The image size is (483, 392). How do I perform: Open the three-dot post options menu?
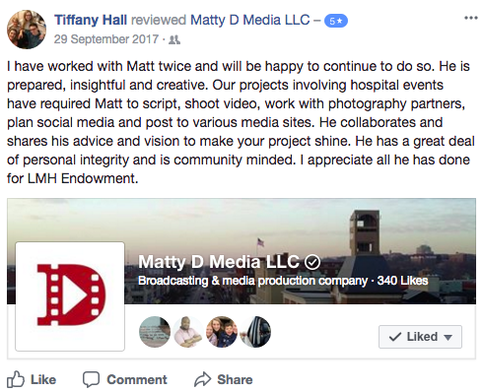pos(471,18)
